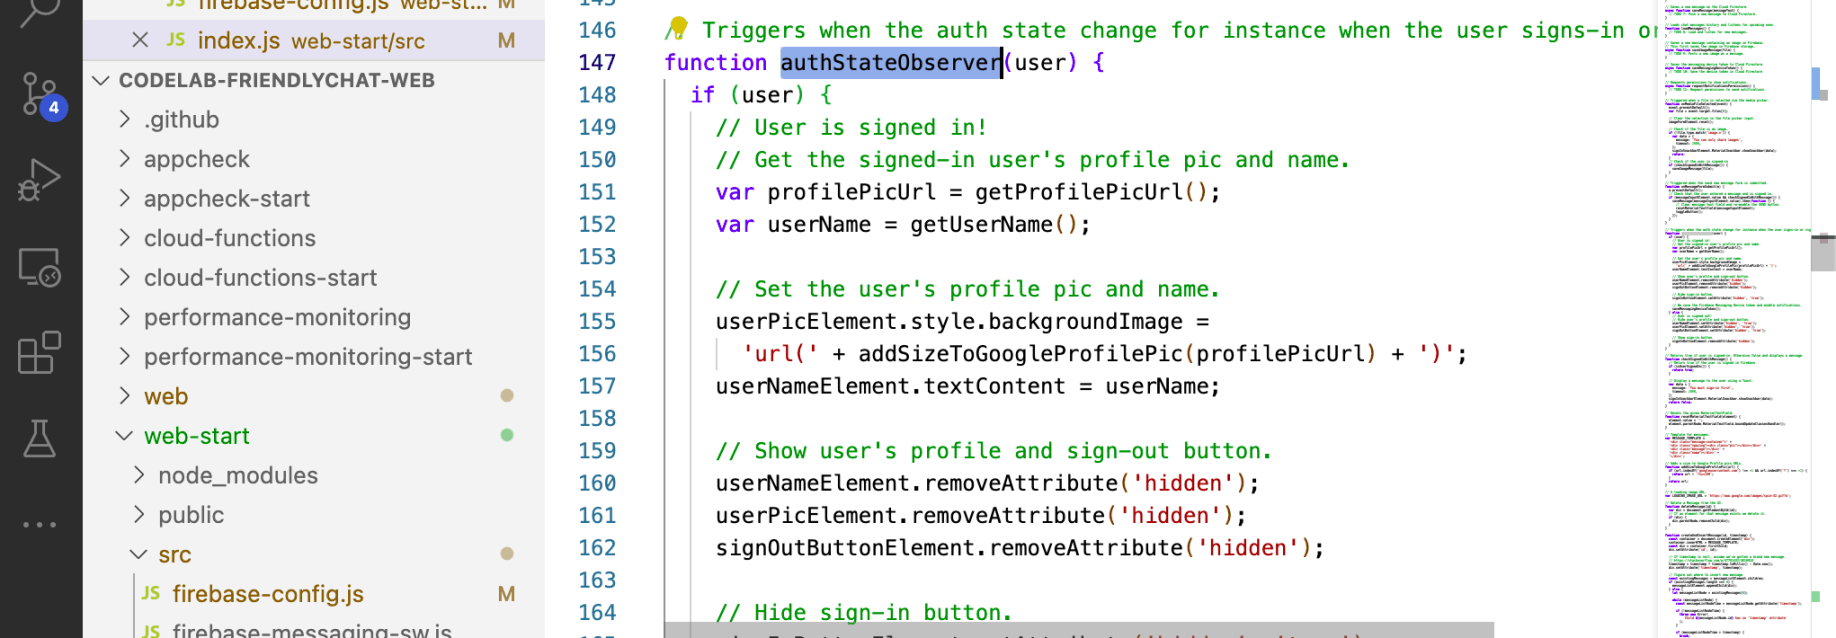Screen dimensions: 1836x638
Task: Click userNameElement.textContent on line 157
Action: point(890,386)
